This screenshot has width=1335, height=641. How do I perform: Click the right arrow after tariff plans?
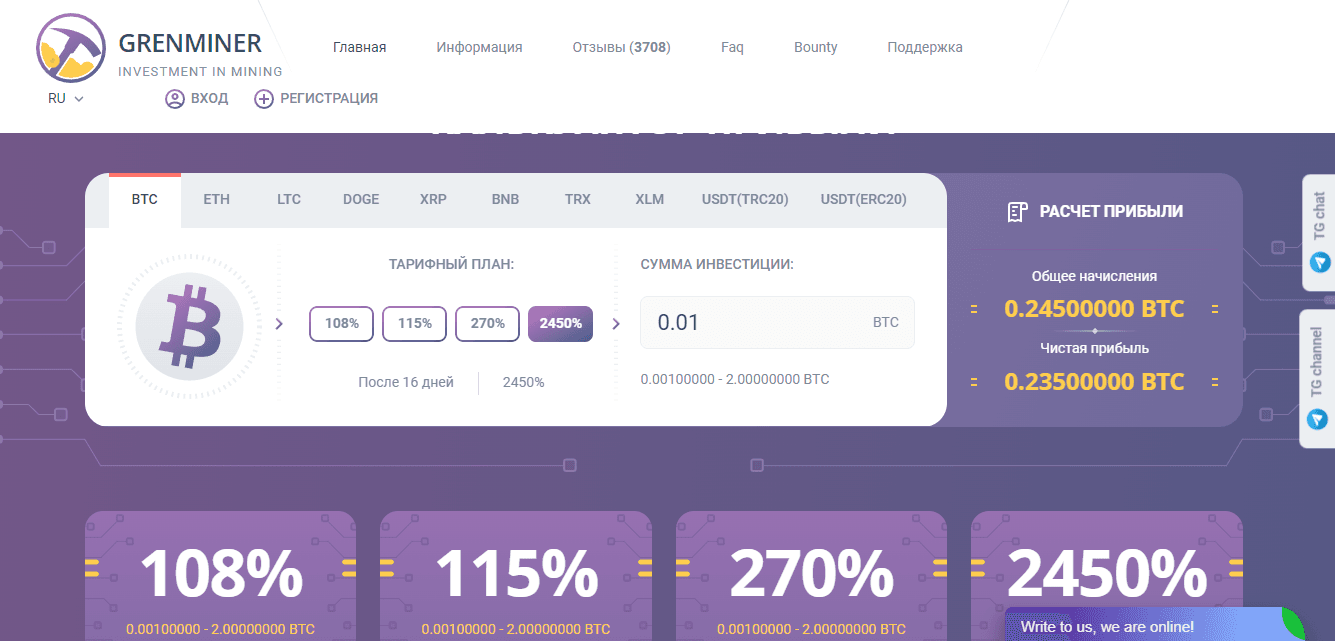tap(615, 324)
